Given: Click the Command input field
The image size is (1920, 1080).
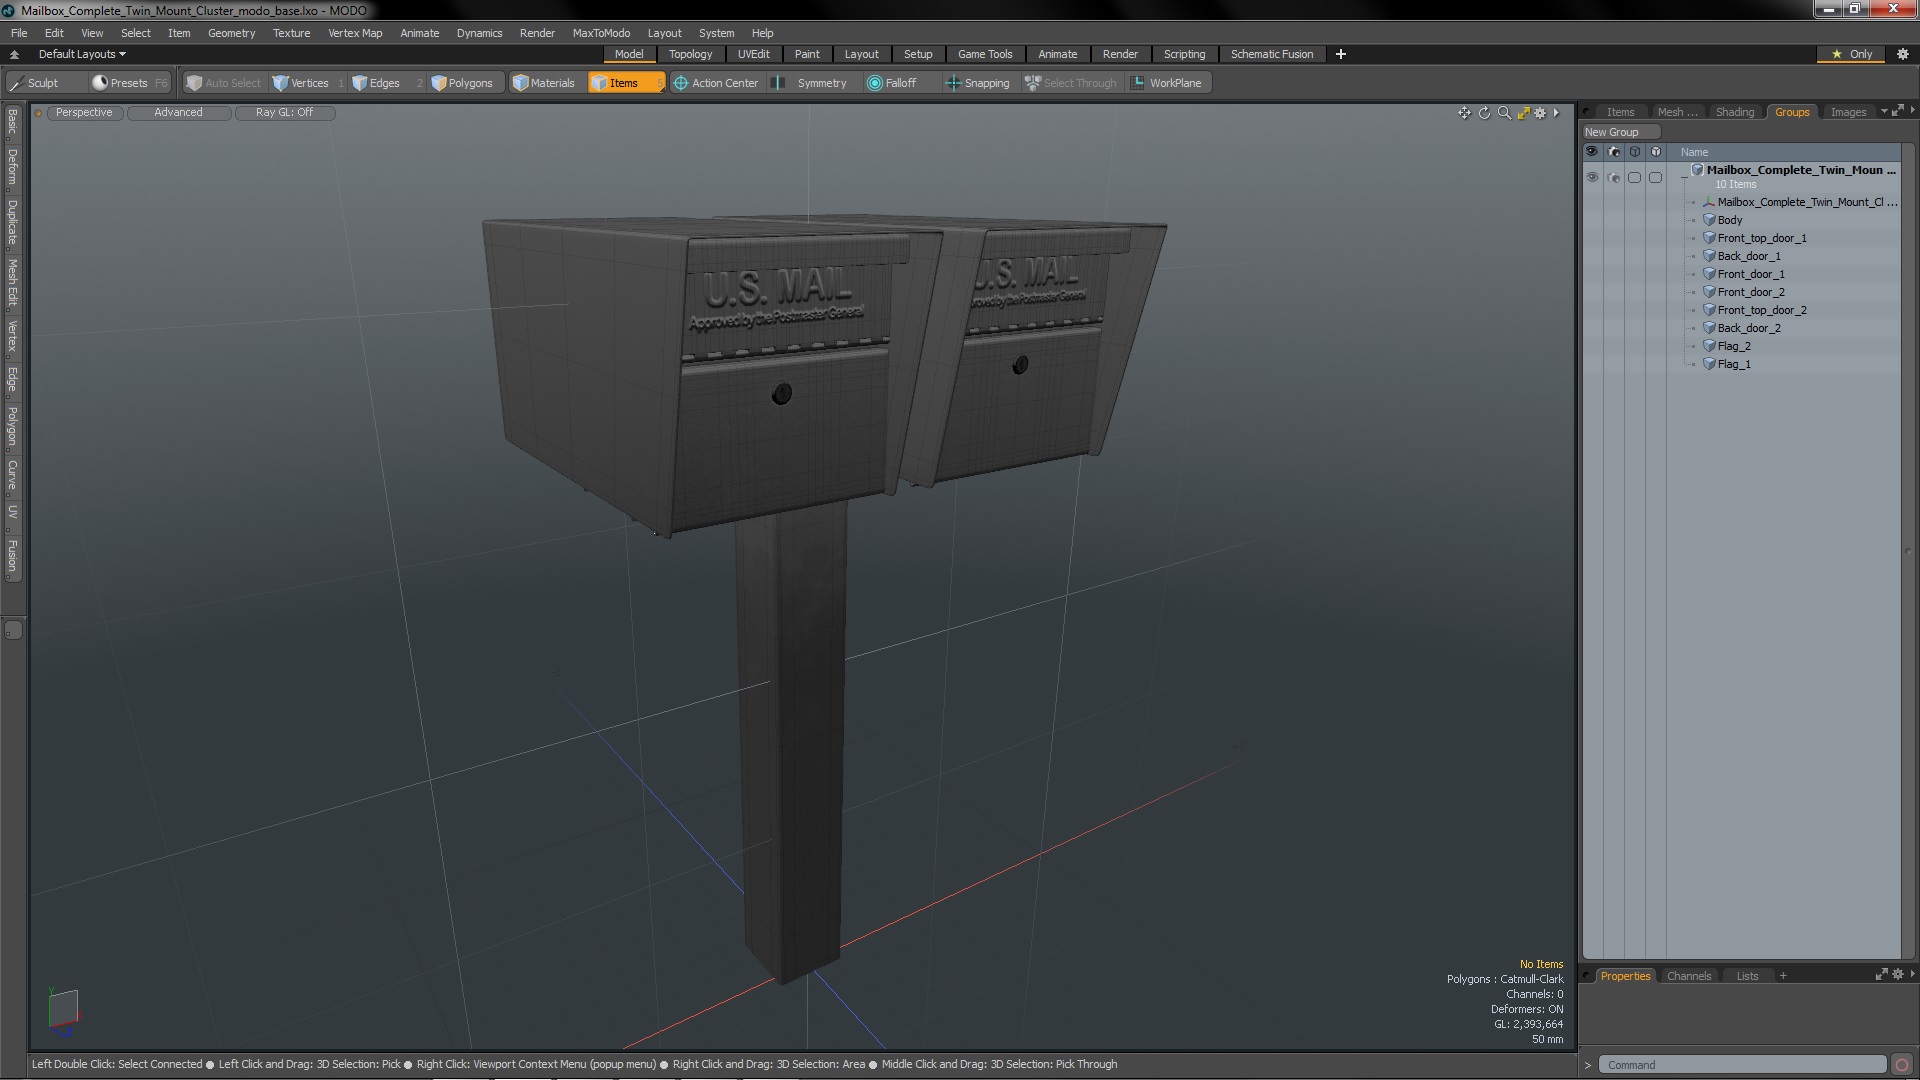Looking at the screenshot, I should (x=1741, y=1065).
